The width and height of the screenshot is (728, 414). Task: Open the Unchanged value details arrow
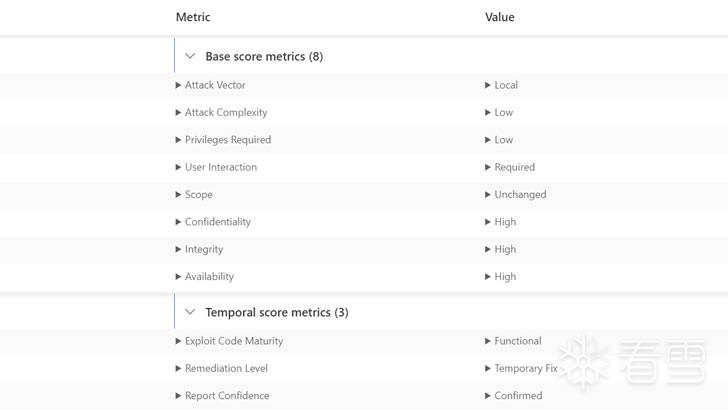point(488,194)
